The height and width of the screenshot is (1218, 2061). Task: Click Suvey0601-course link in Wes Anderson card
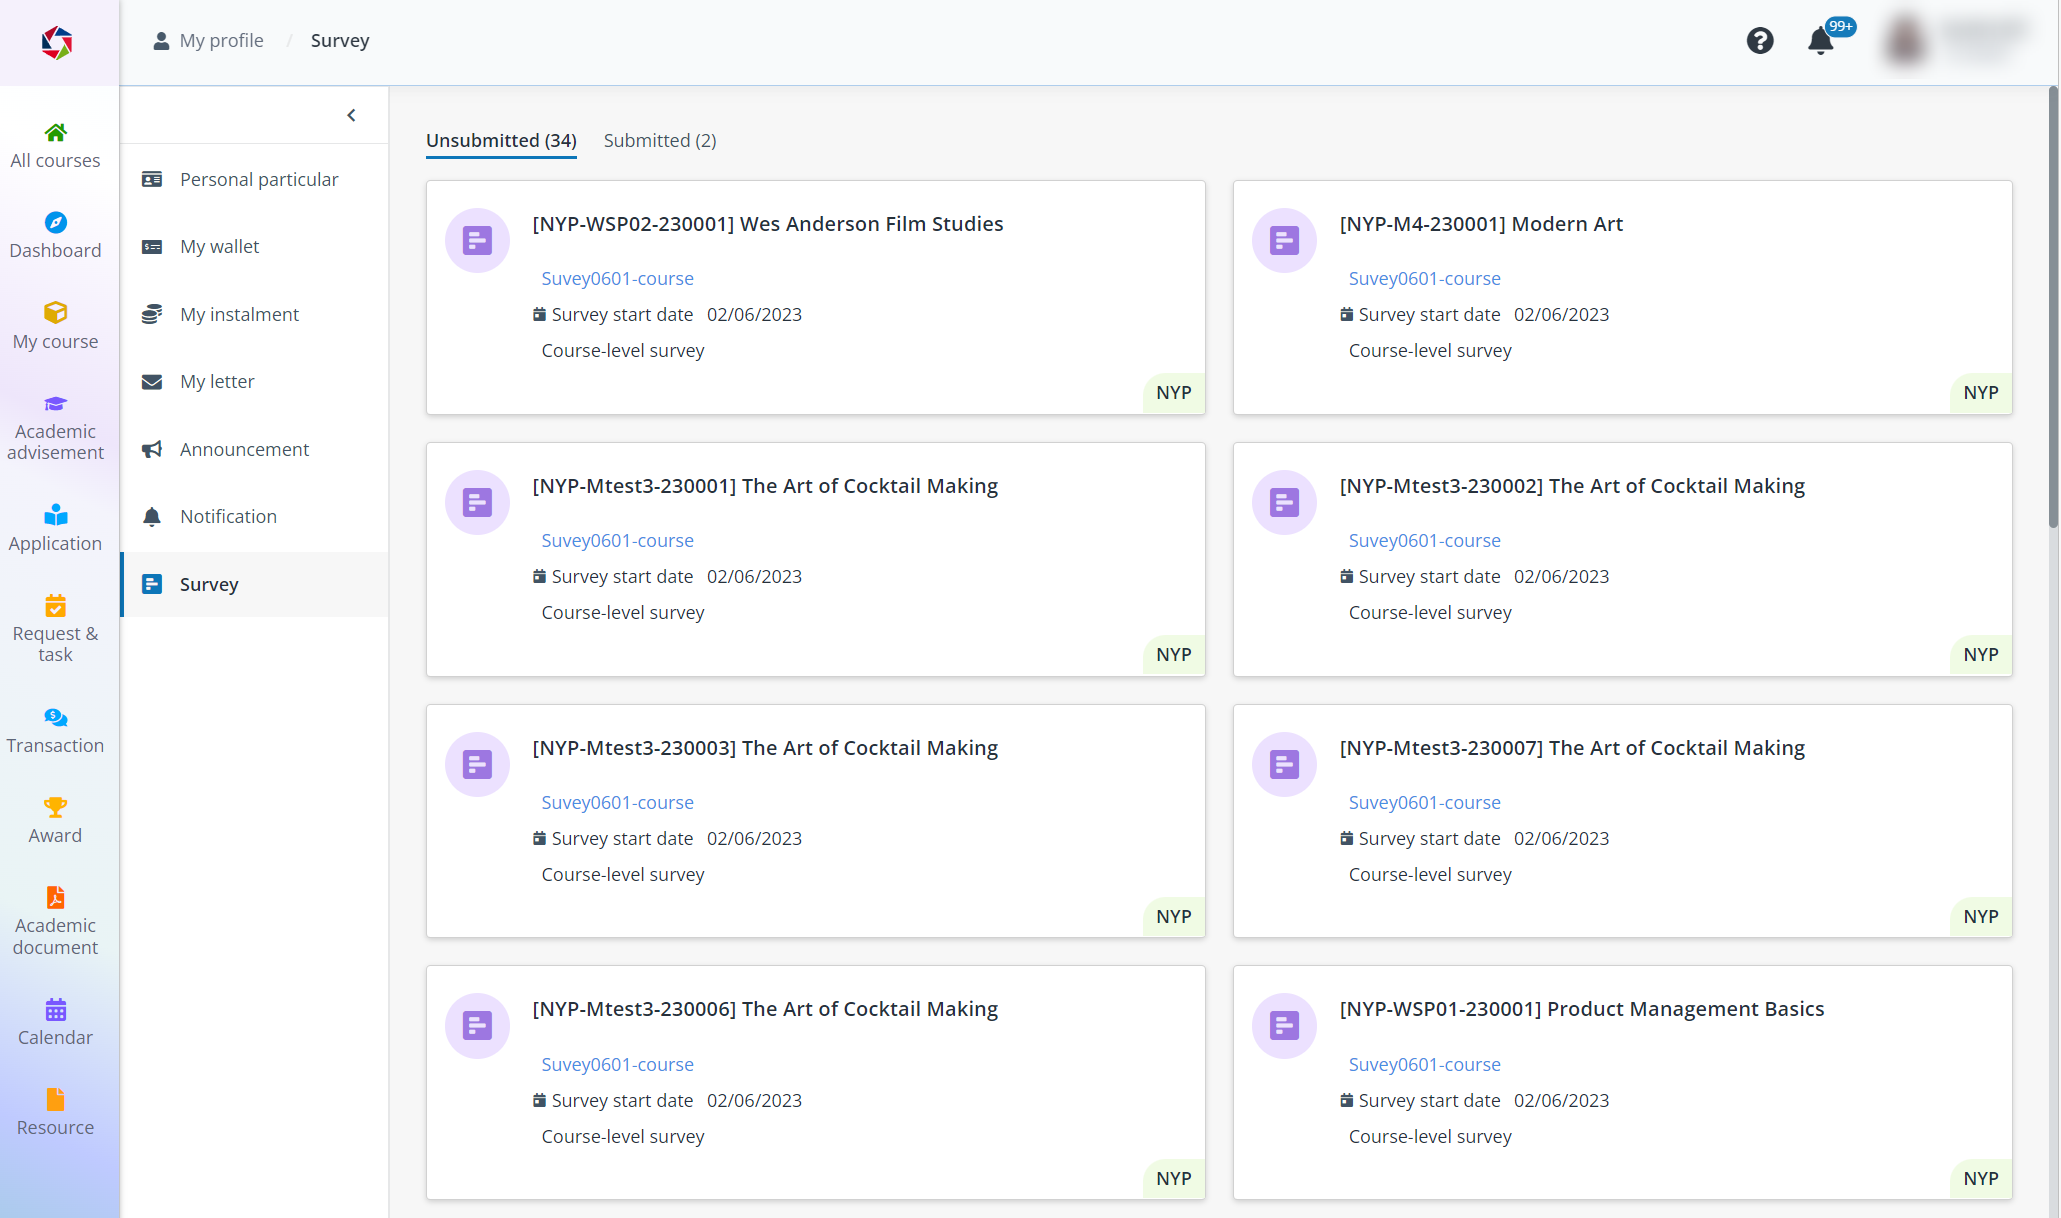point(617,279)
